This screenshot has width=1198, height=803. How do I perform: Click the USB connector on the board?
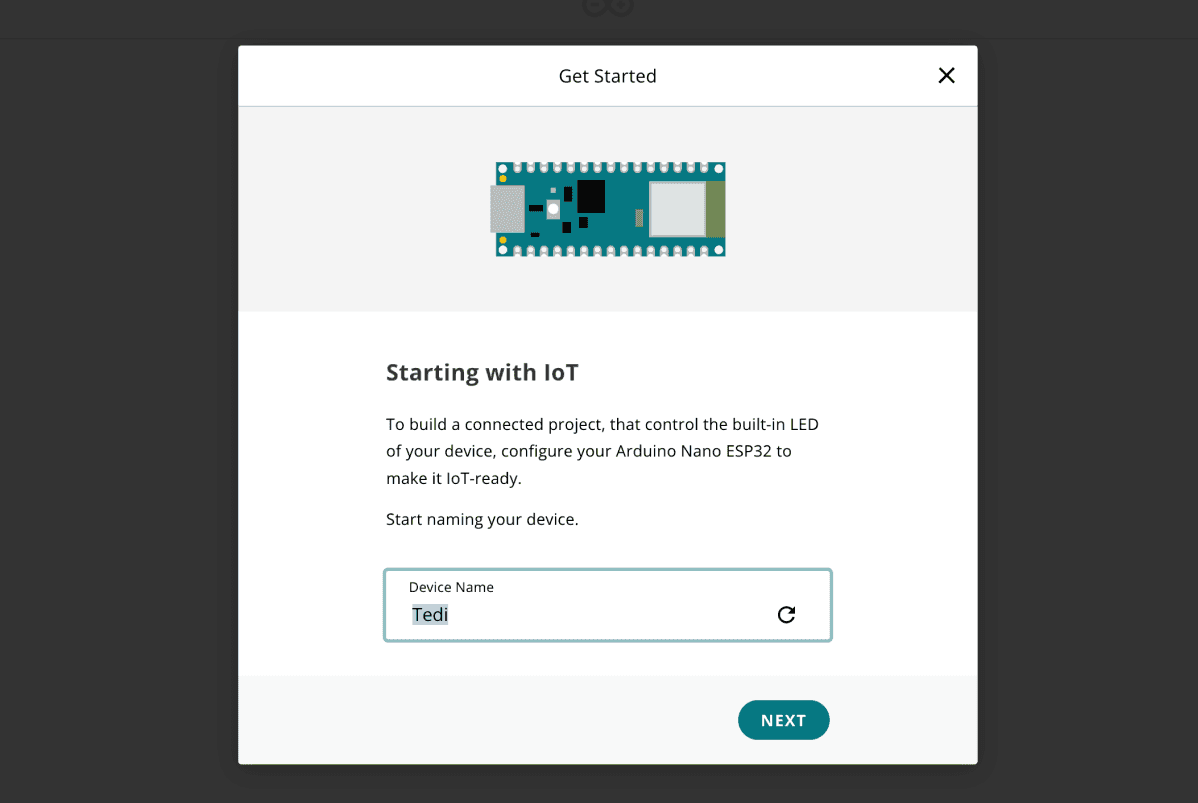[x=507, y=209]
